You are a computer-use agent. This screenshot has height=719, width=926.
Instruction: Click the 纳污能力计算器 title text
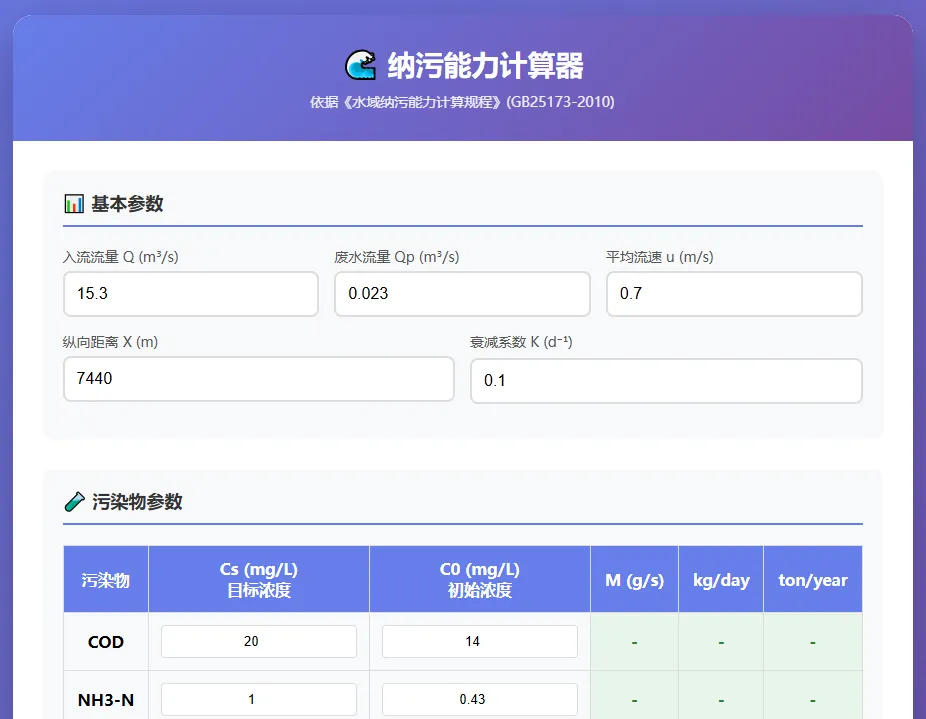pos(485,66)
